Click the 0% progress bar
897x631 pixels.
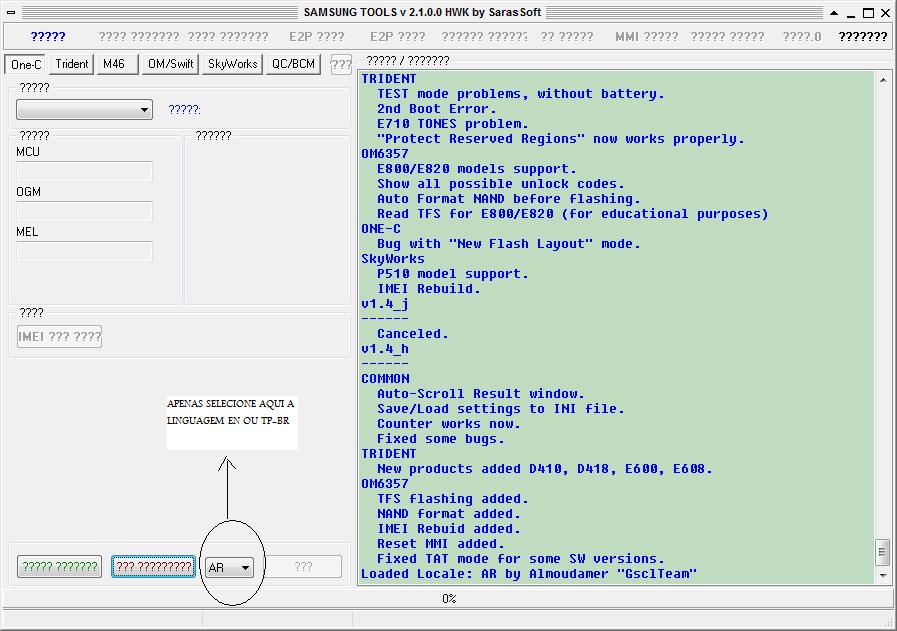pyautogui.click(x=448, y=598)
